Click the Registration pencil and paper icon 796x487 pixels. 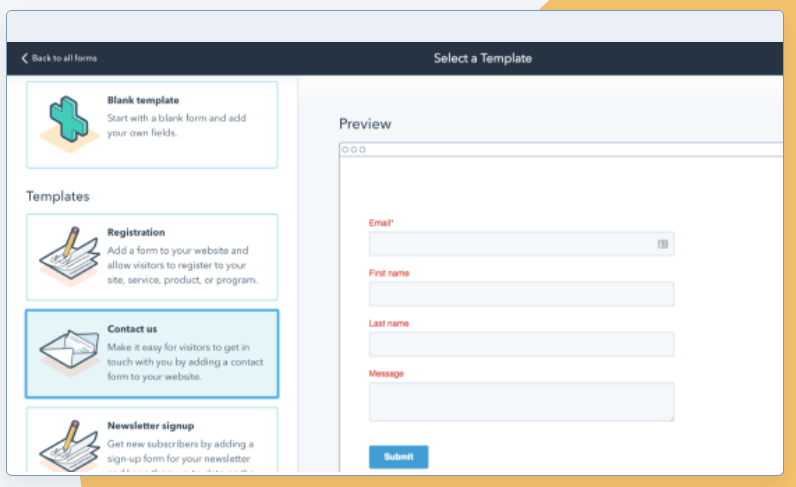[x=67, y=256]
